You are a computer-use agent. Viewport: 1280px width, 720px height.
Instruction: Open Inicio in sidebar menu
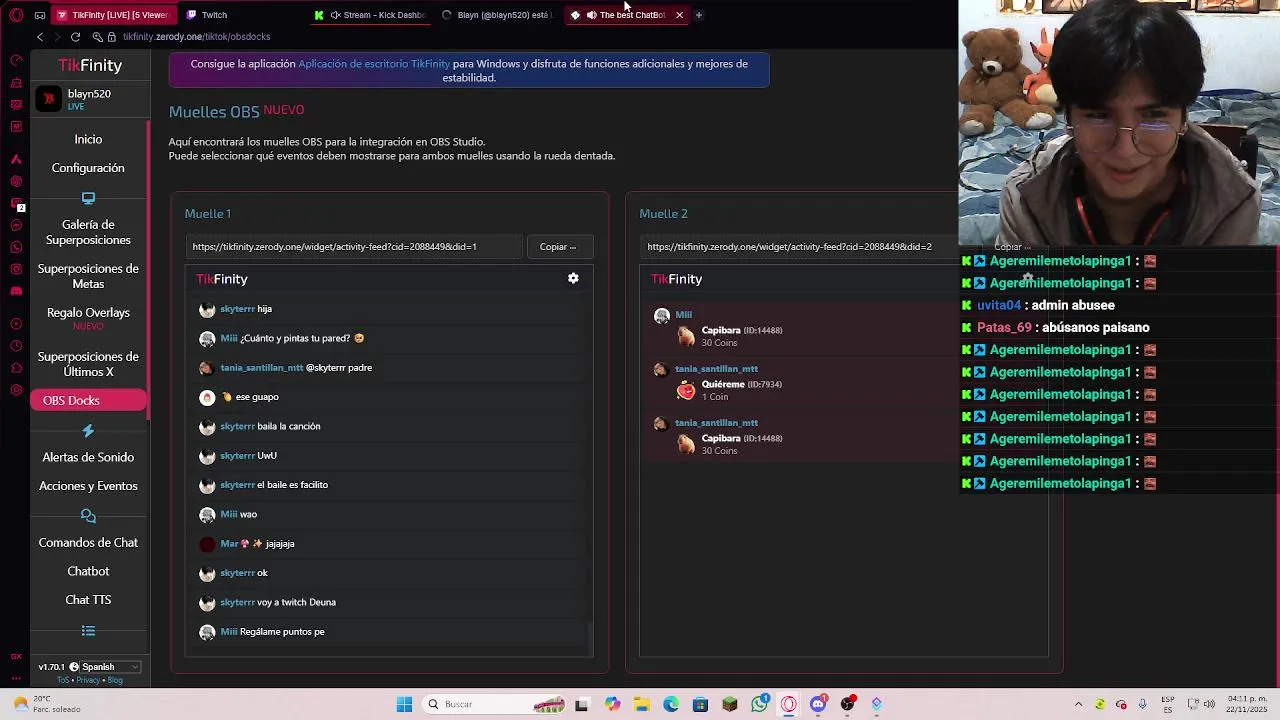pos(88,139)
